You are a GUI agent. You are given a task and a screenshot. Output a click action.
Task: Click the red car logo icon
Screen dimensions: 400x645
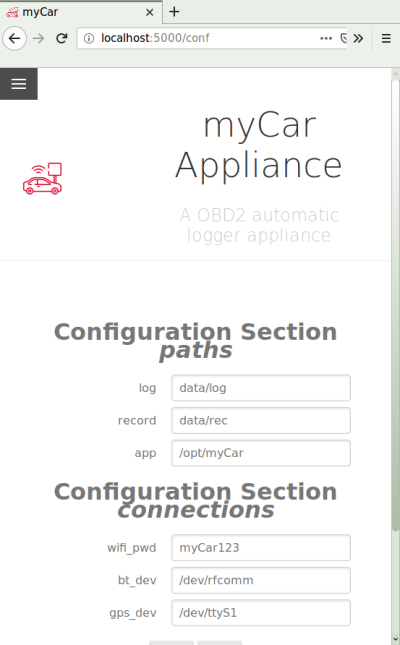[x=42, y=179]
